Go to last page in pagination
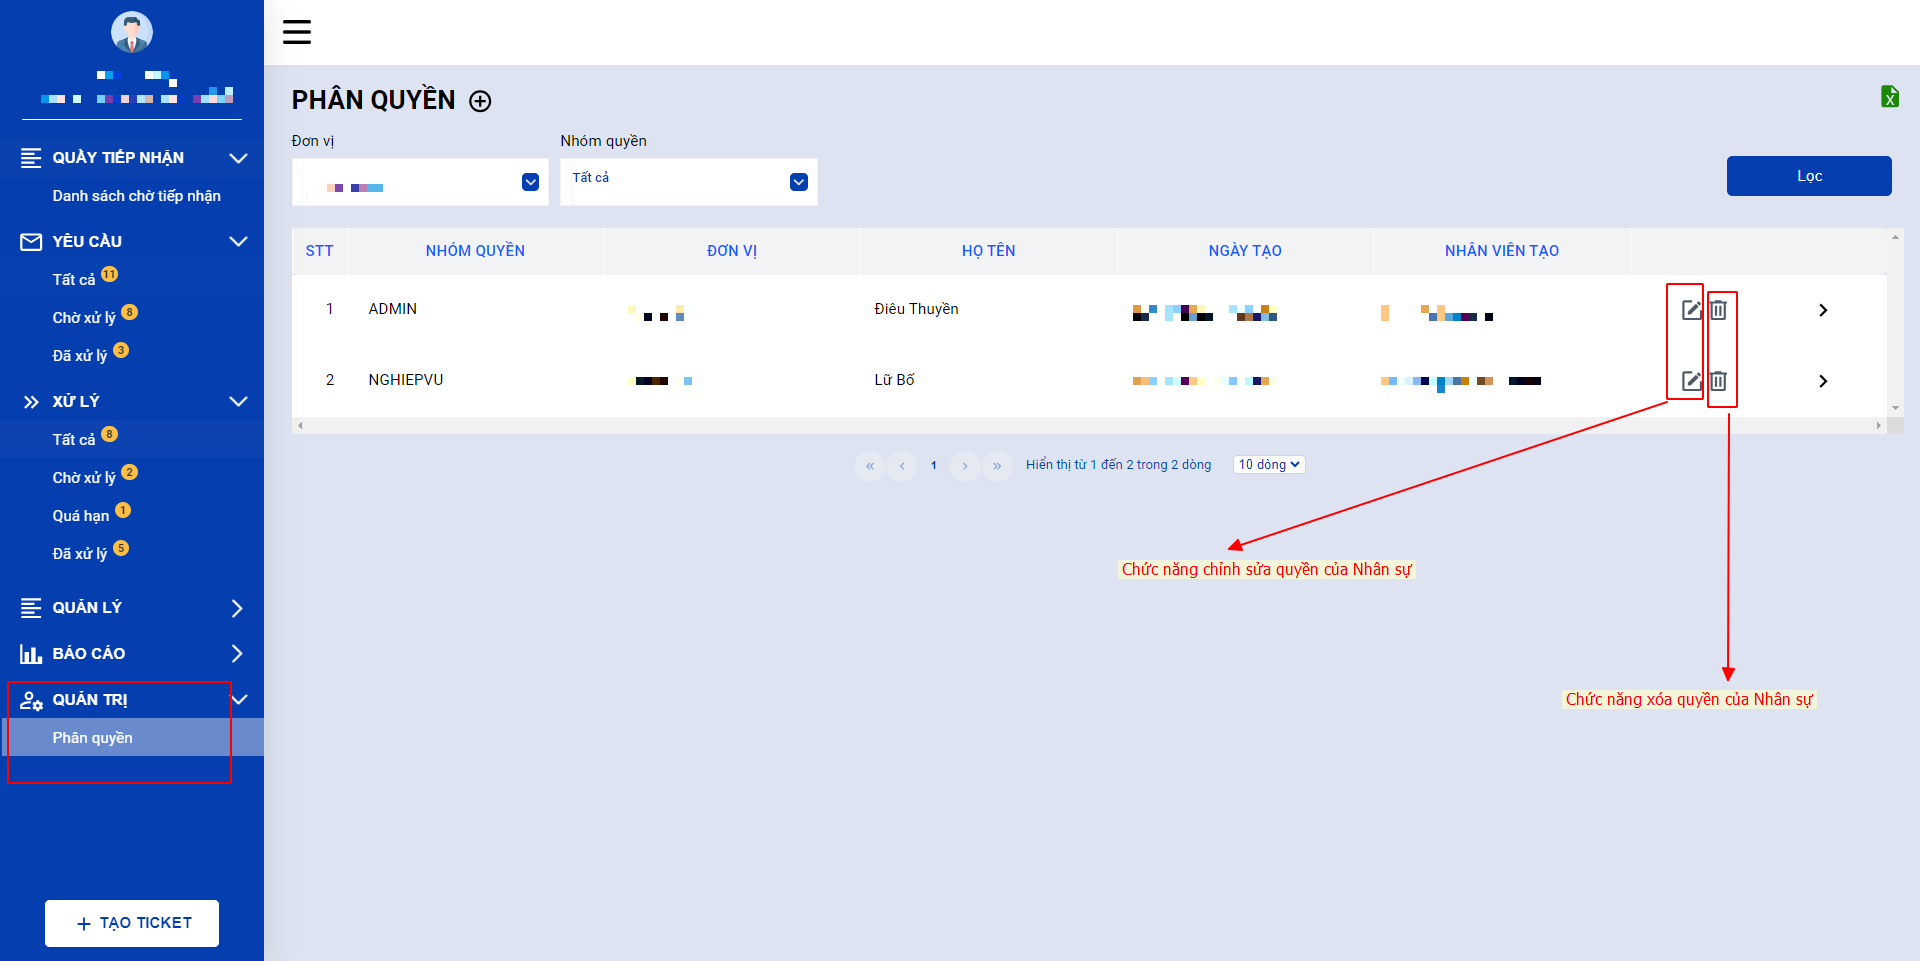This screenshot has width=1920, height=961. coord(997,466)
